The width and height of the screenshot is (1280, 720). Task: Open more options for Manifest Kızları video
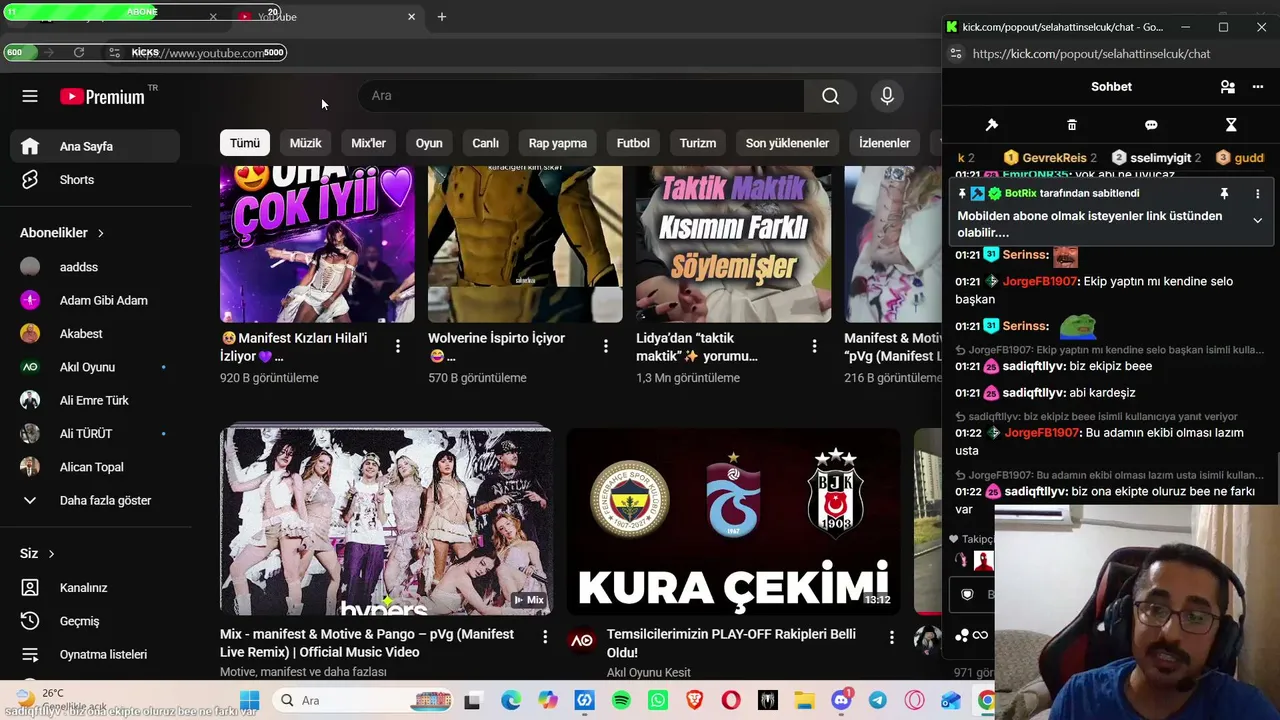pyautogui.click(x=398, y=346)
